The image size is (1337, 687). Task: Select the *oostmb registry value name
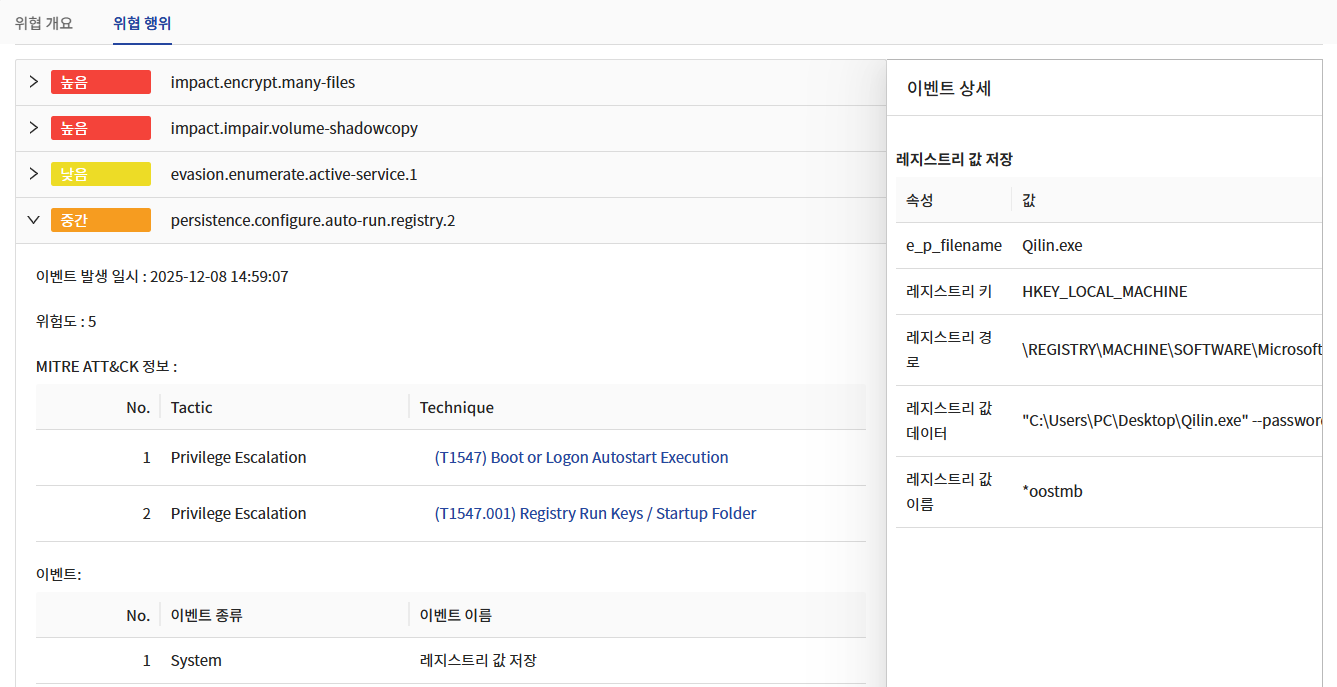coord(1052,491)
